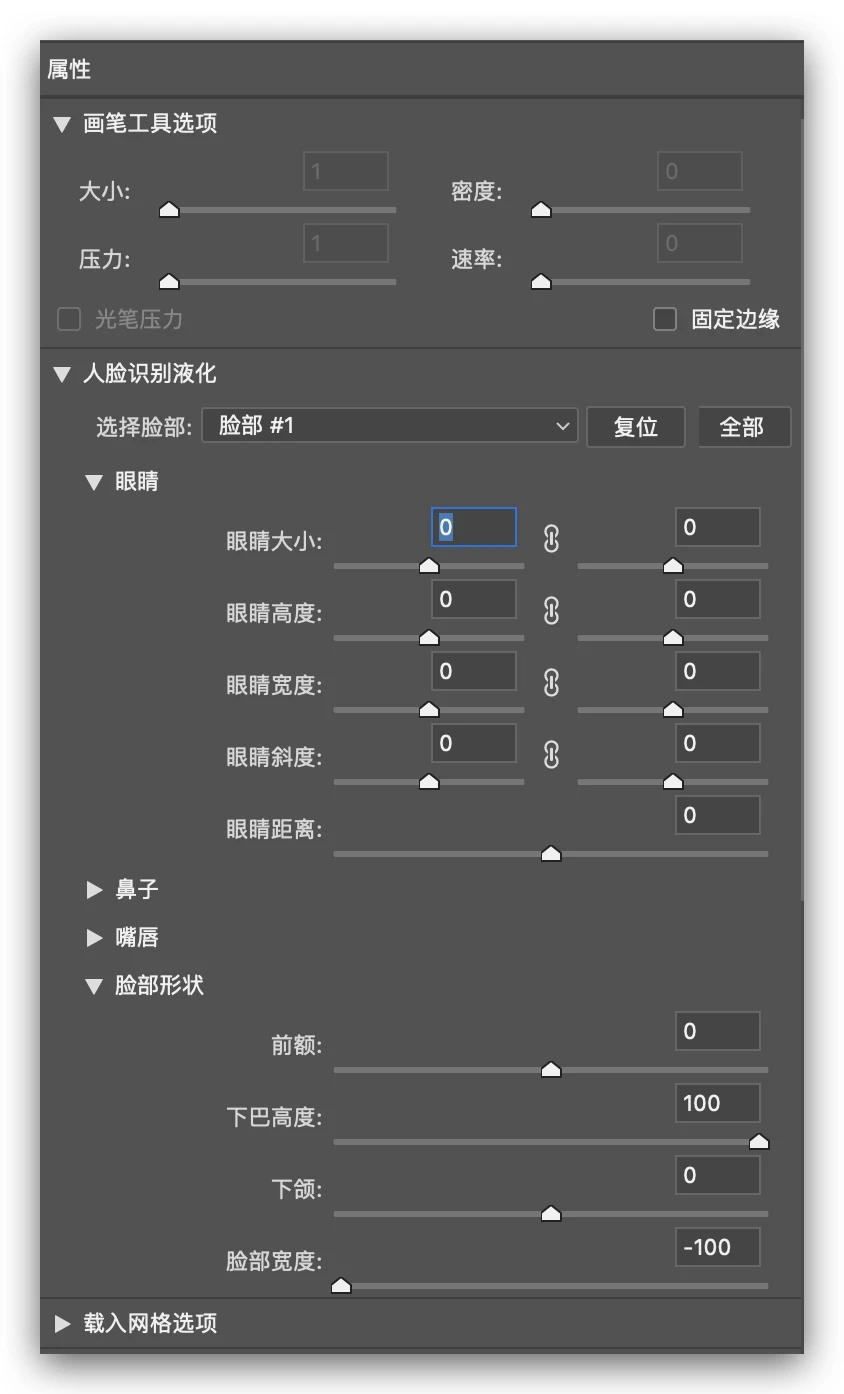Collapse the 人脸识别液化 section
The width and height of the screenshot is (844, 1394).
63,375
